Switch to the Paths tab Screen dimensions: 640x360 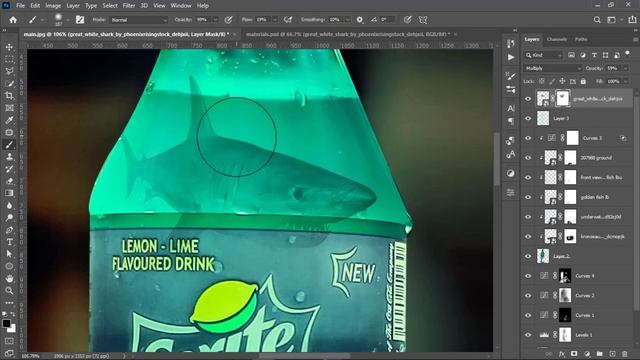click(x=581, y=39)
